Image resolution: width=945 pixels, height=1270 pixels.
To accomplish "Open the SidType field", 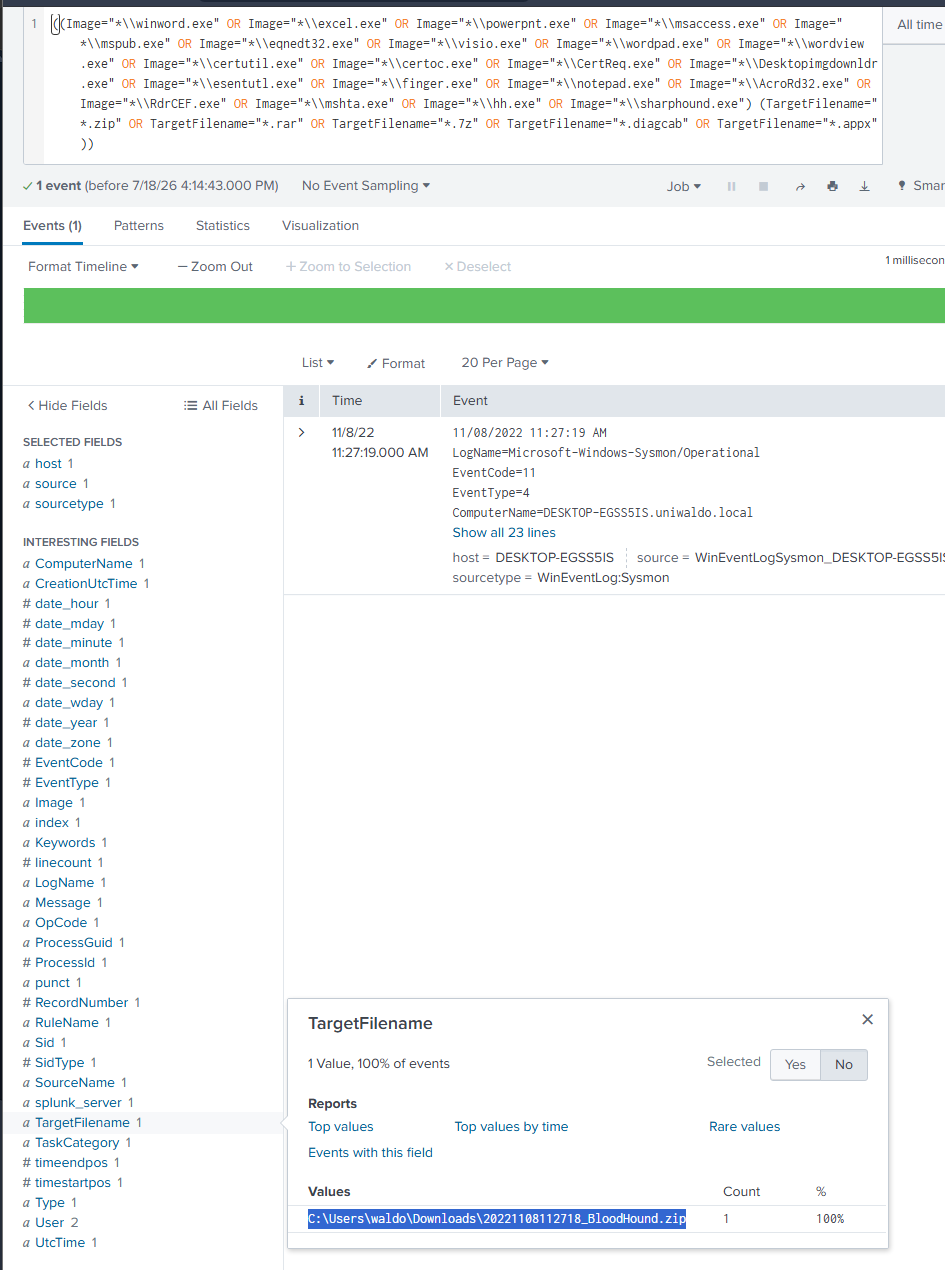I will coord(60,1062).
